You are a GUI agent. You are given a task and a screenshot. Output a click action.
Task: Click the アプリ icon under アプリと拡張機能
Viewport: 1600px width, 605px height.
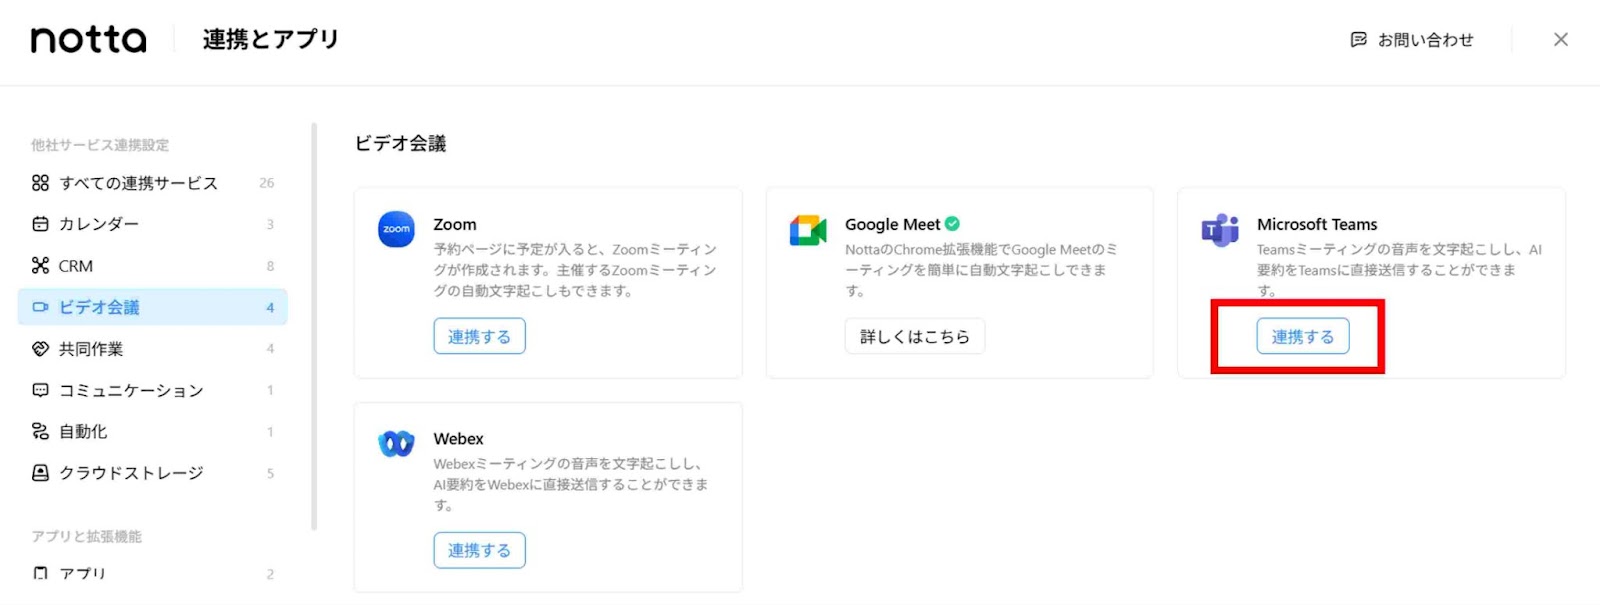40,573
